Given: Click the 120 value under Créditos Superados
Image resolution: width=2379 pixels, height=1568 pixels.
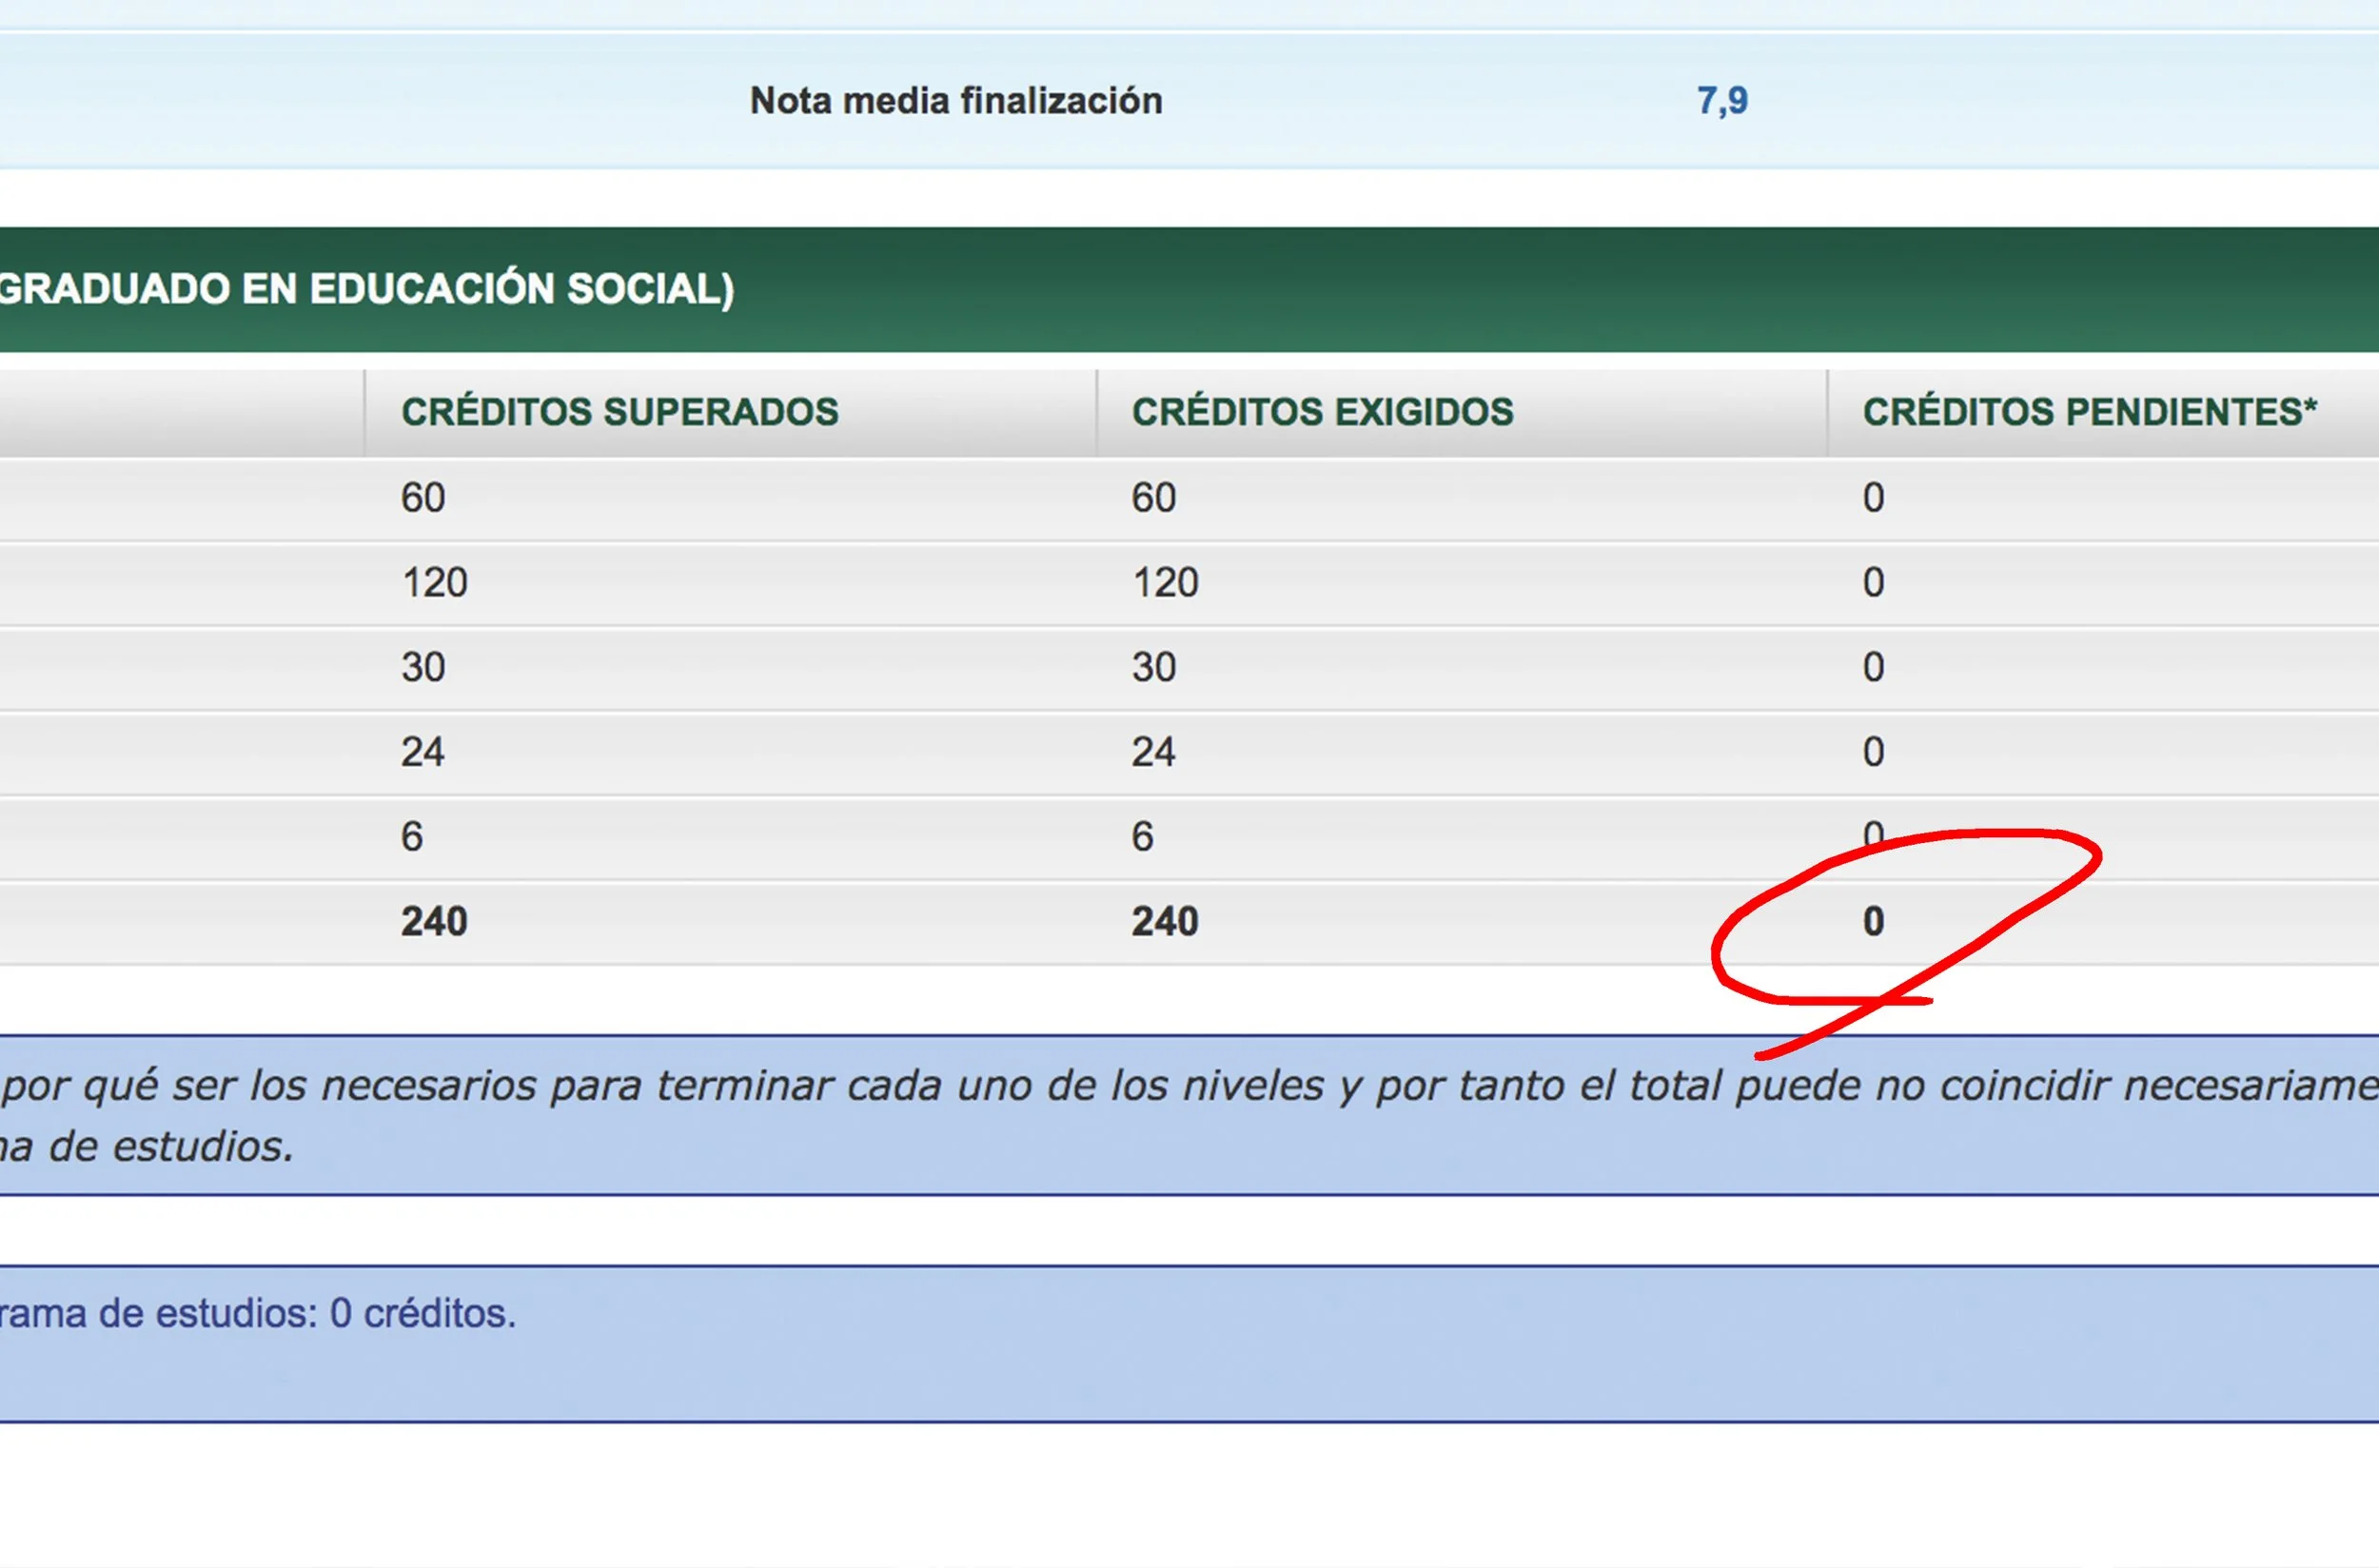Looking at the screenshot, I should click(434, 583).
